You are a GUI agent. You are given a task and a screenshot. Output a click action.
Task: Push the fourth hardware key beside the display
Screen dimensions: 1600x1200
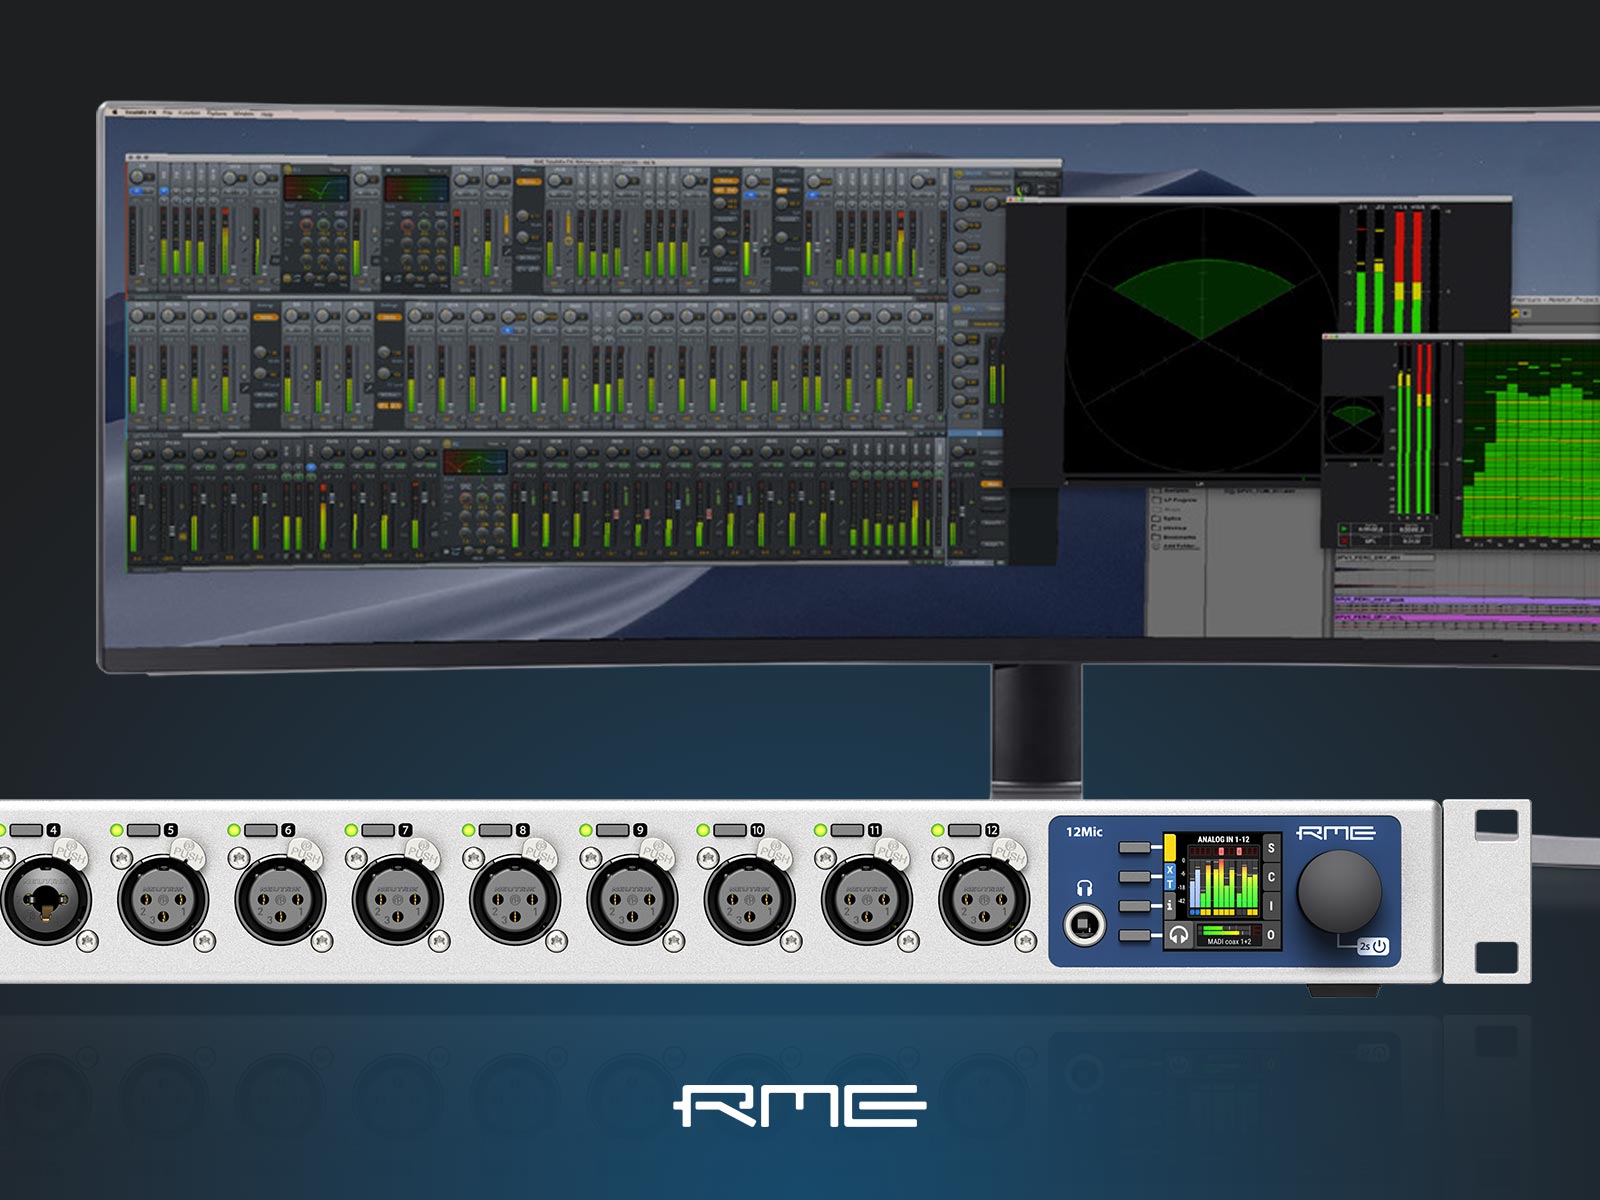coord(1134,936)
